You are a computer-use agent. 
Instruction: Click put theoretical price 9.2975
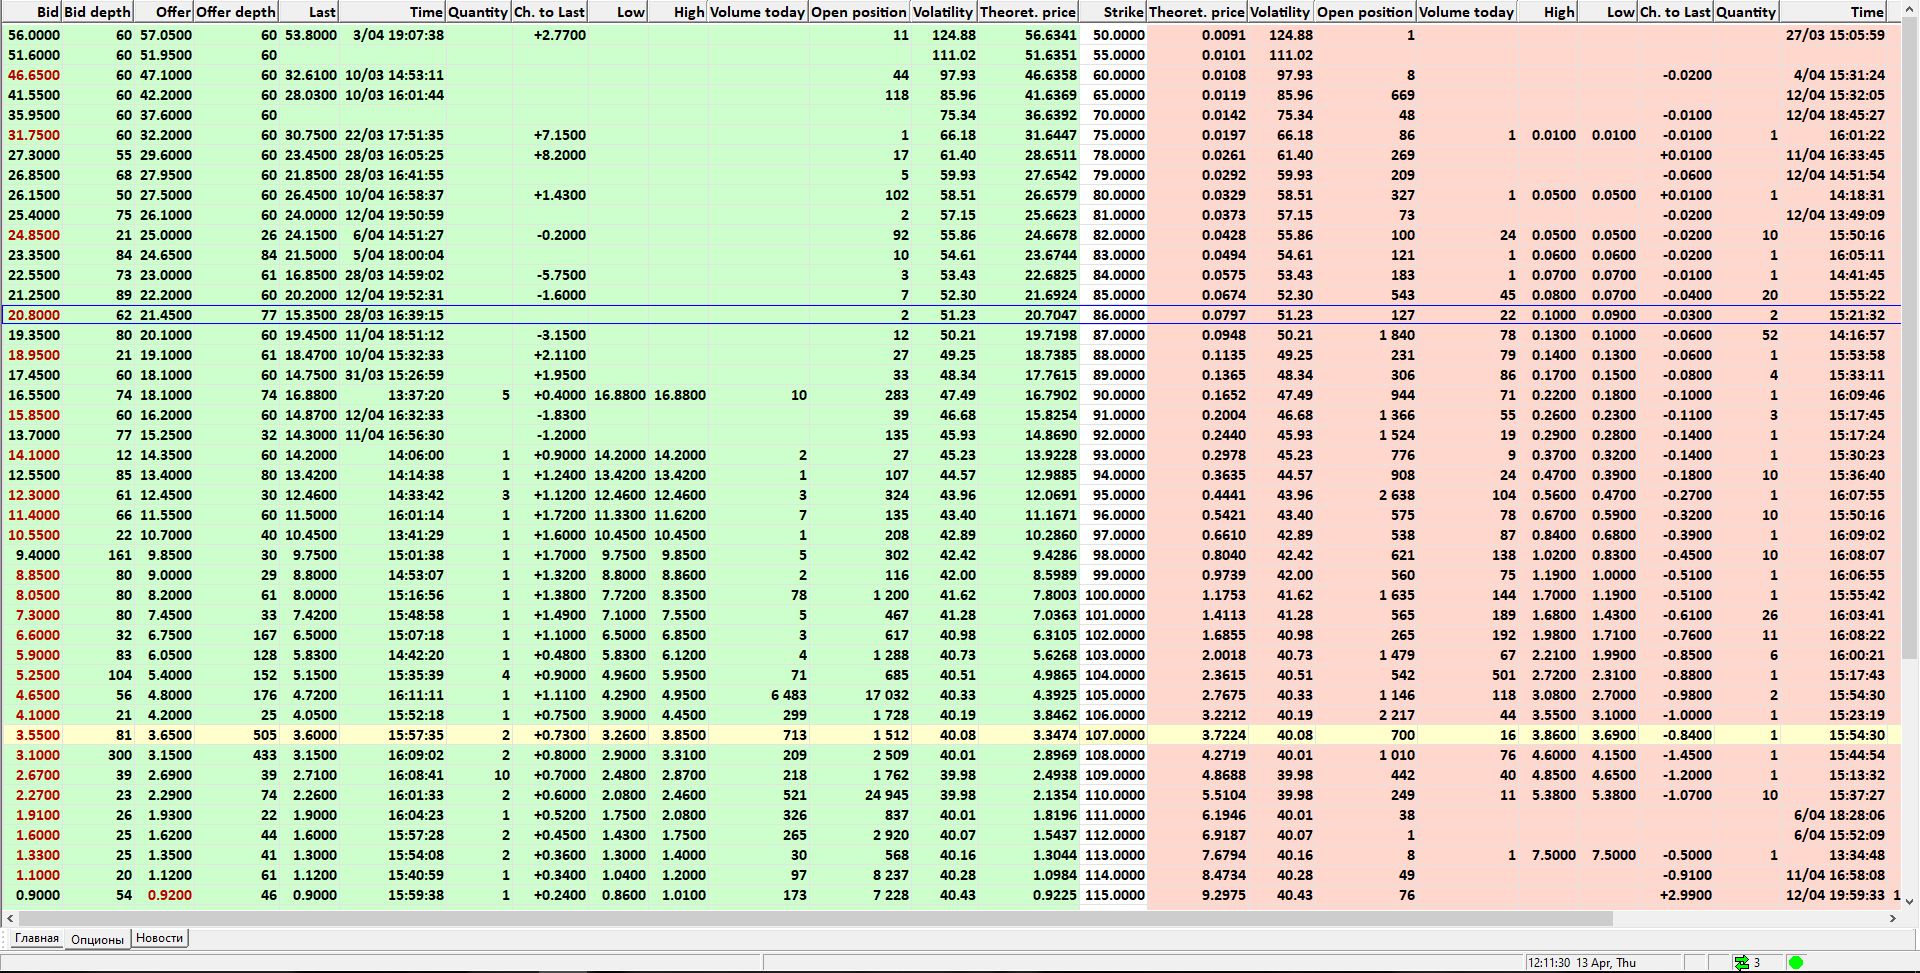coord(1224,895)
